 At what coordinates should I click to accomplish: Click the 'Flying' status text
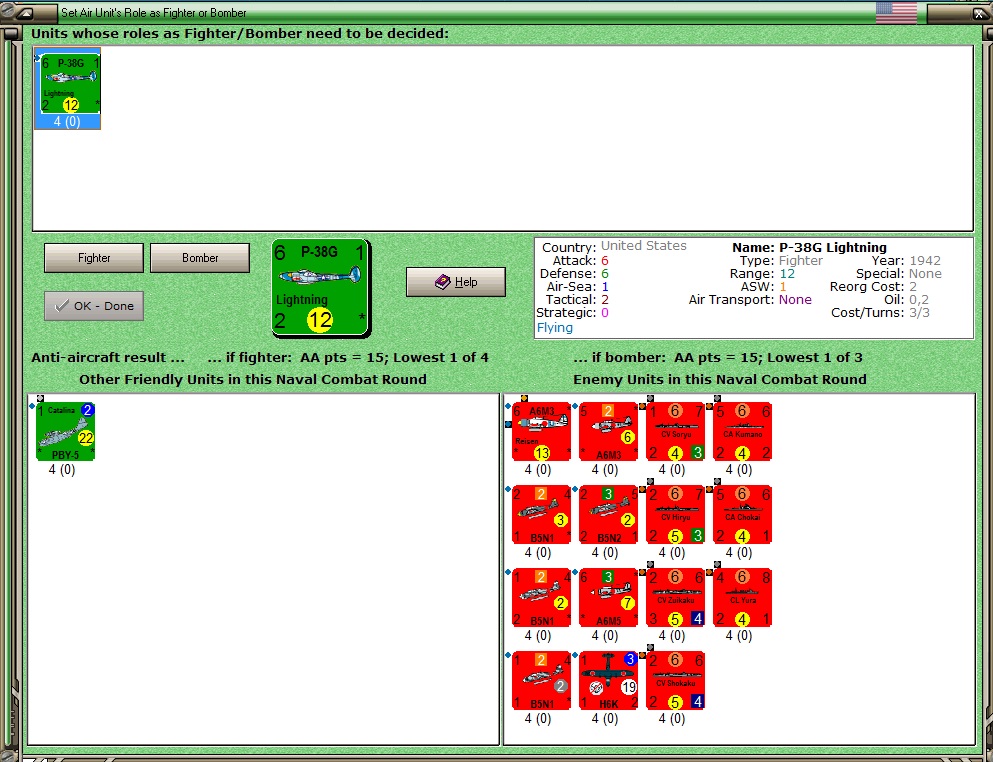point(555,327)
